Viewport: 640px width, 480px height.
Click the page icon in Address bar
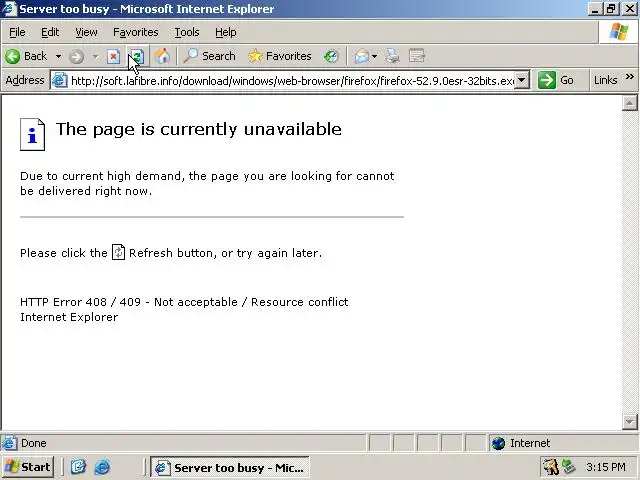pos(60,80)
